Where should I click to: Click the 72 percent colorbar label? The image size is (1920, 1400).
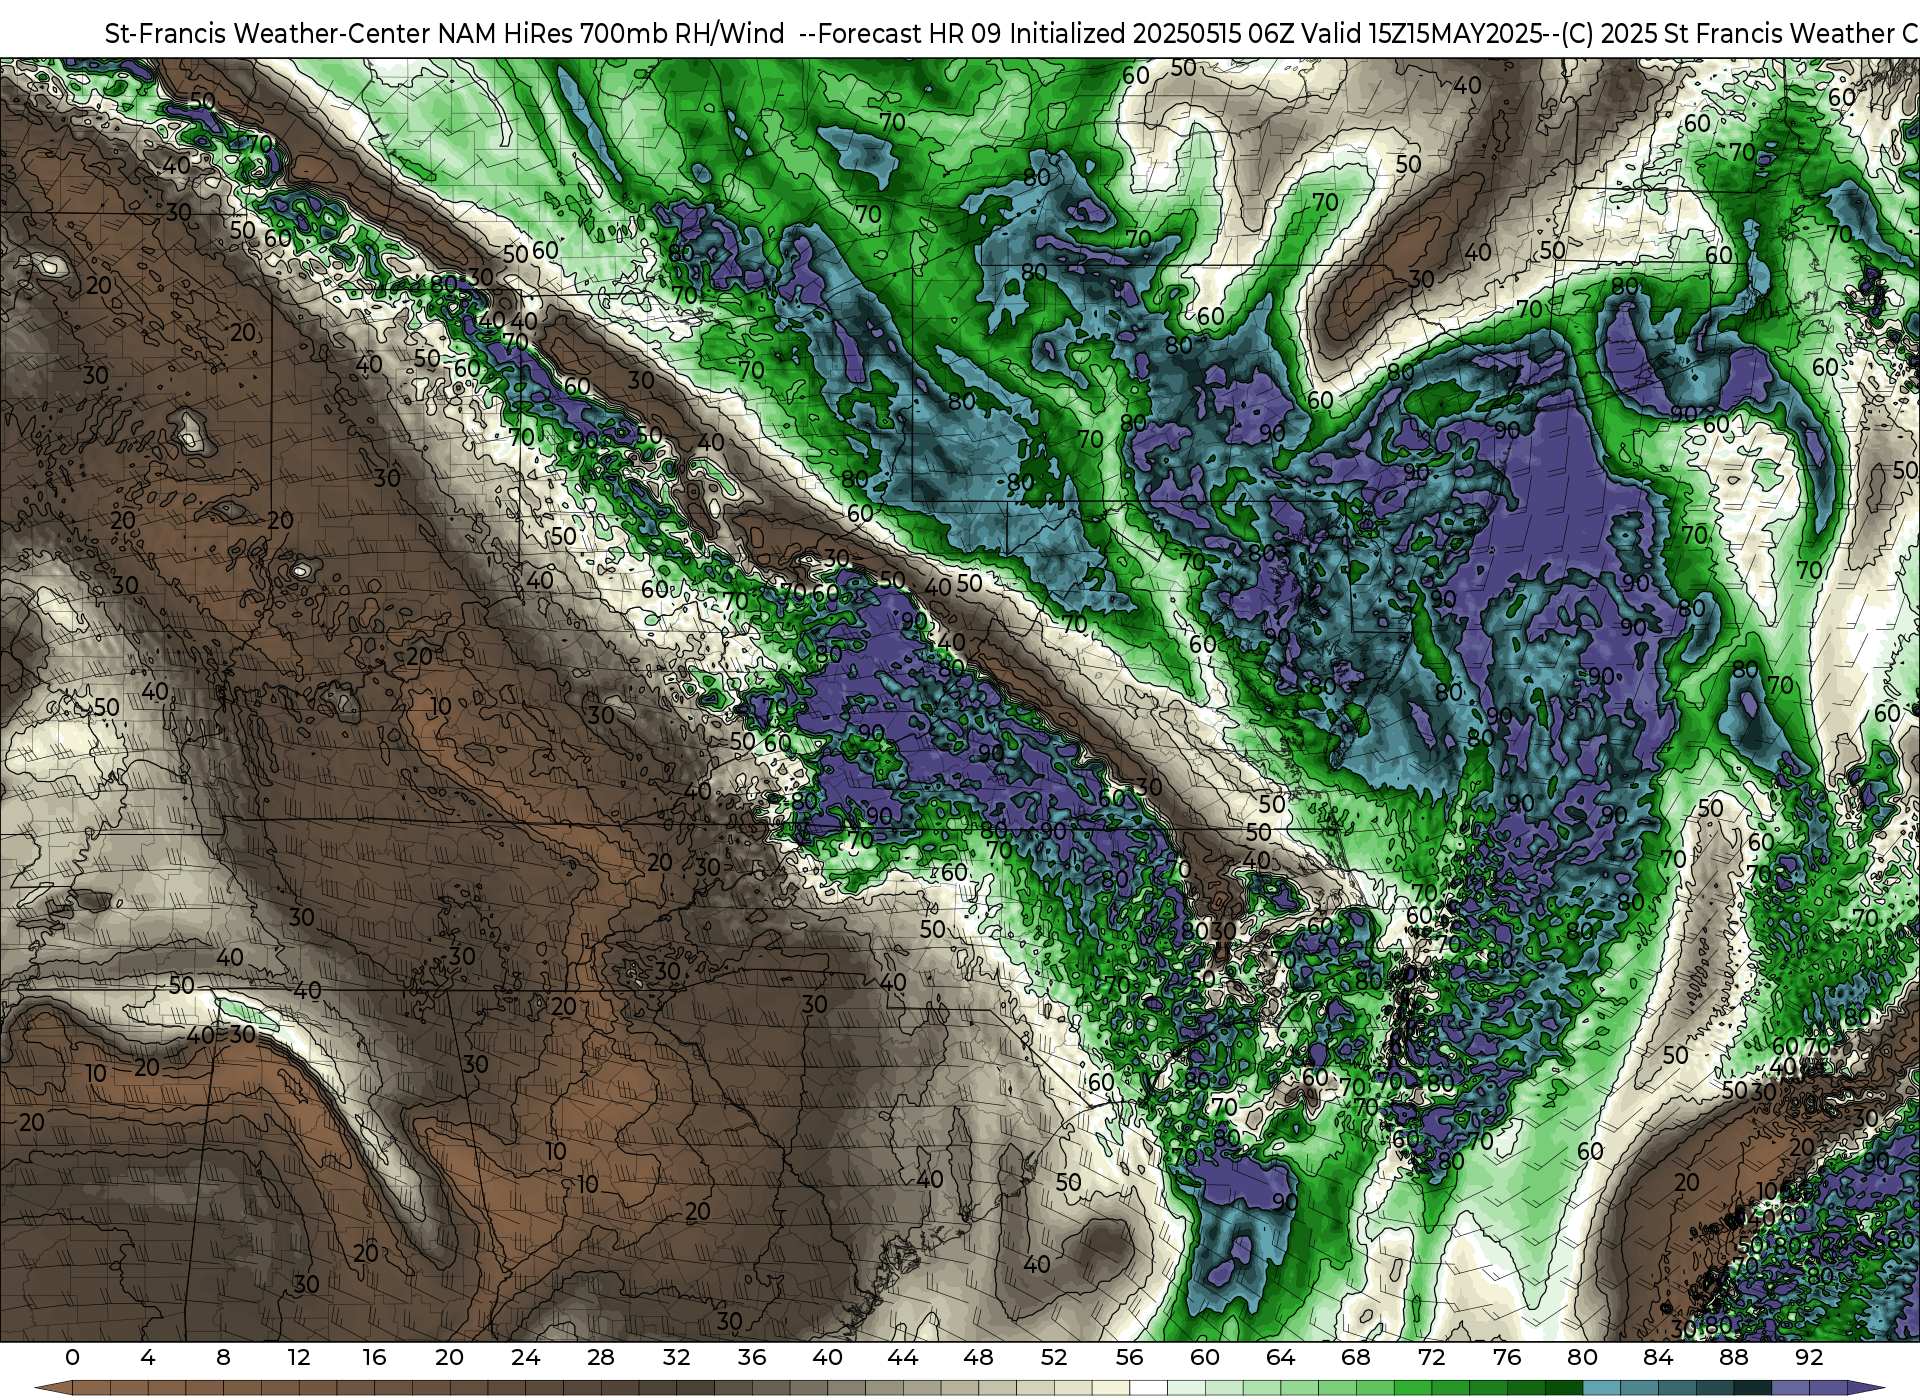coord(1431,1357)
